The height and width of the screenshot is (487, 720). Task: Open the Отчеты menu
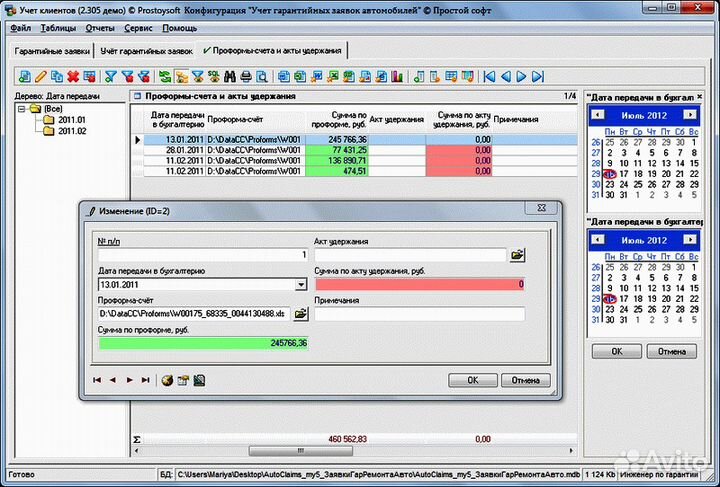[x=100, y=28]
